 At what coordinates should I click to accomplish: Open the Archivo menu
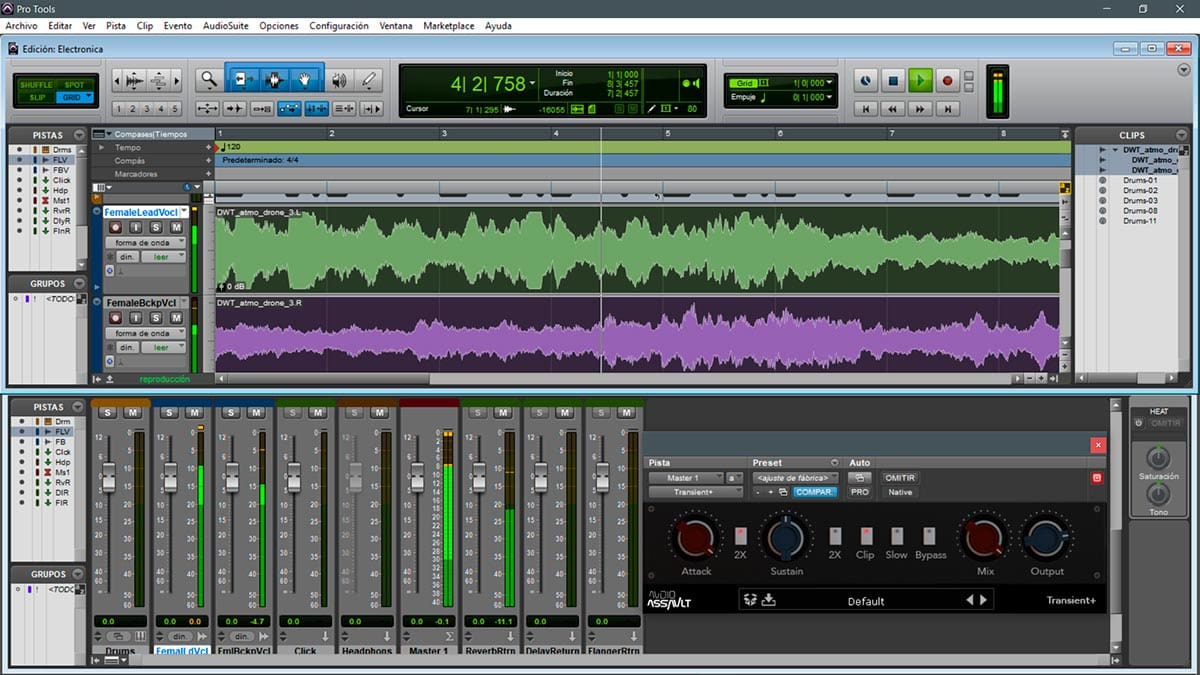tap(22, 26)
